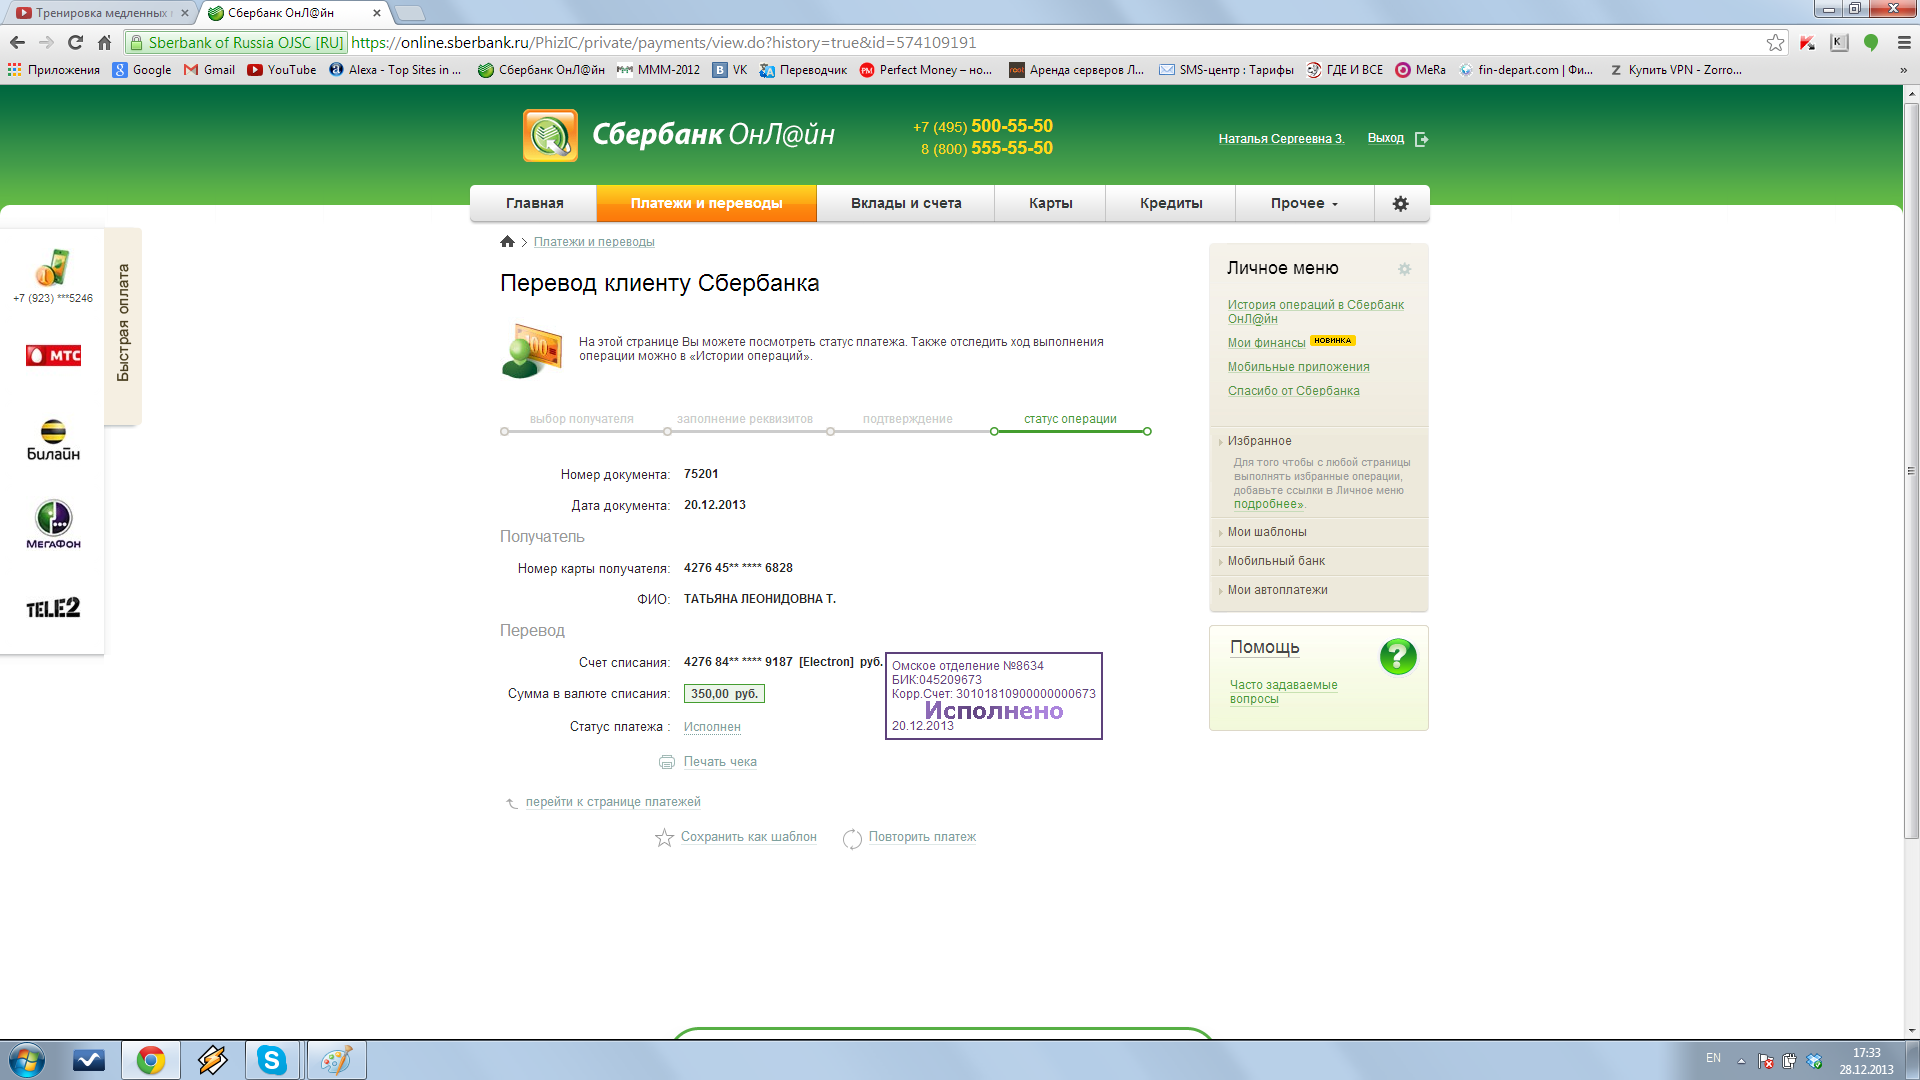Screen dimensions: 1920x1080
Task: Click the Мобильный банк menu item
Action: (x=1276, y=560)
